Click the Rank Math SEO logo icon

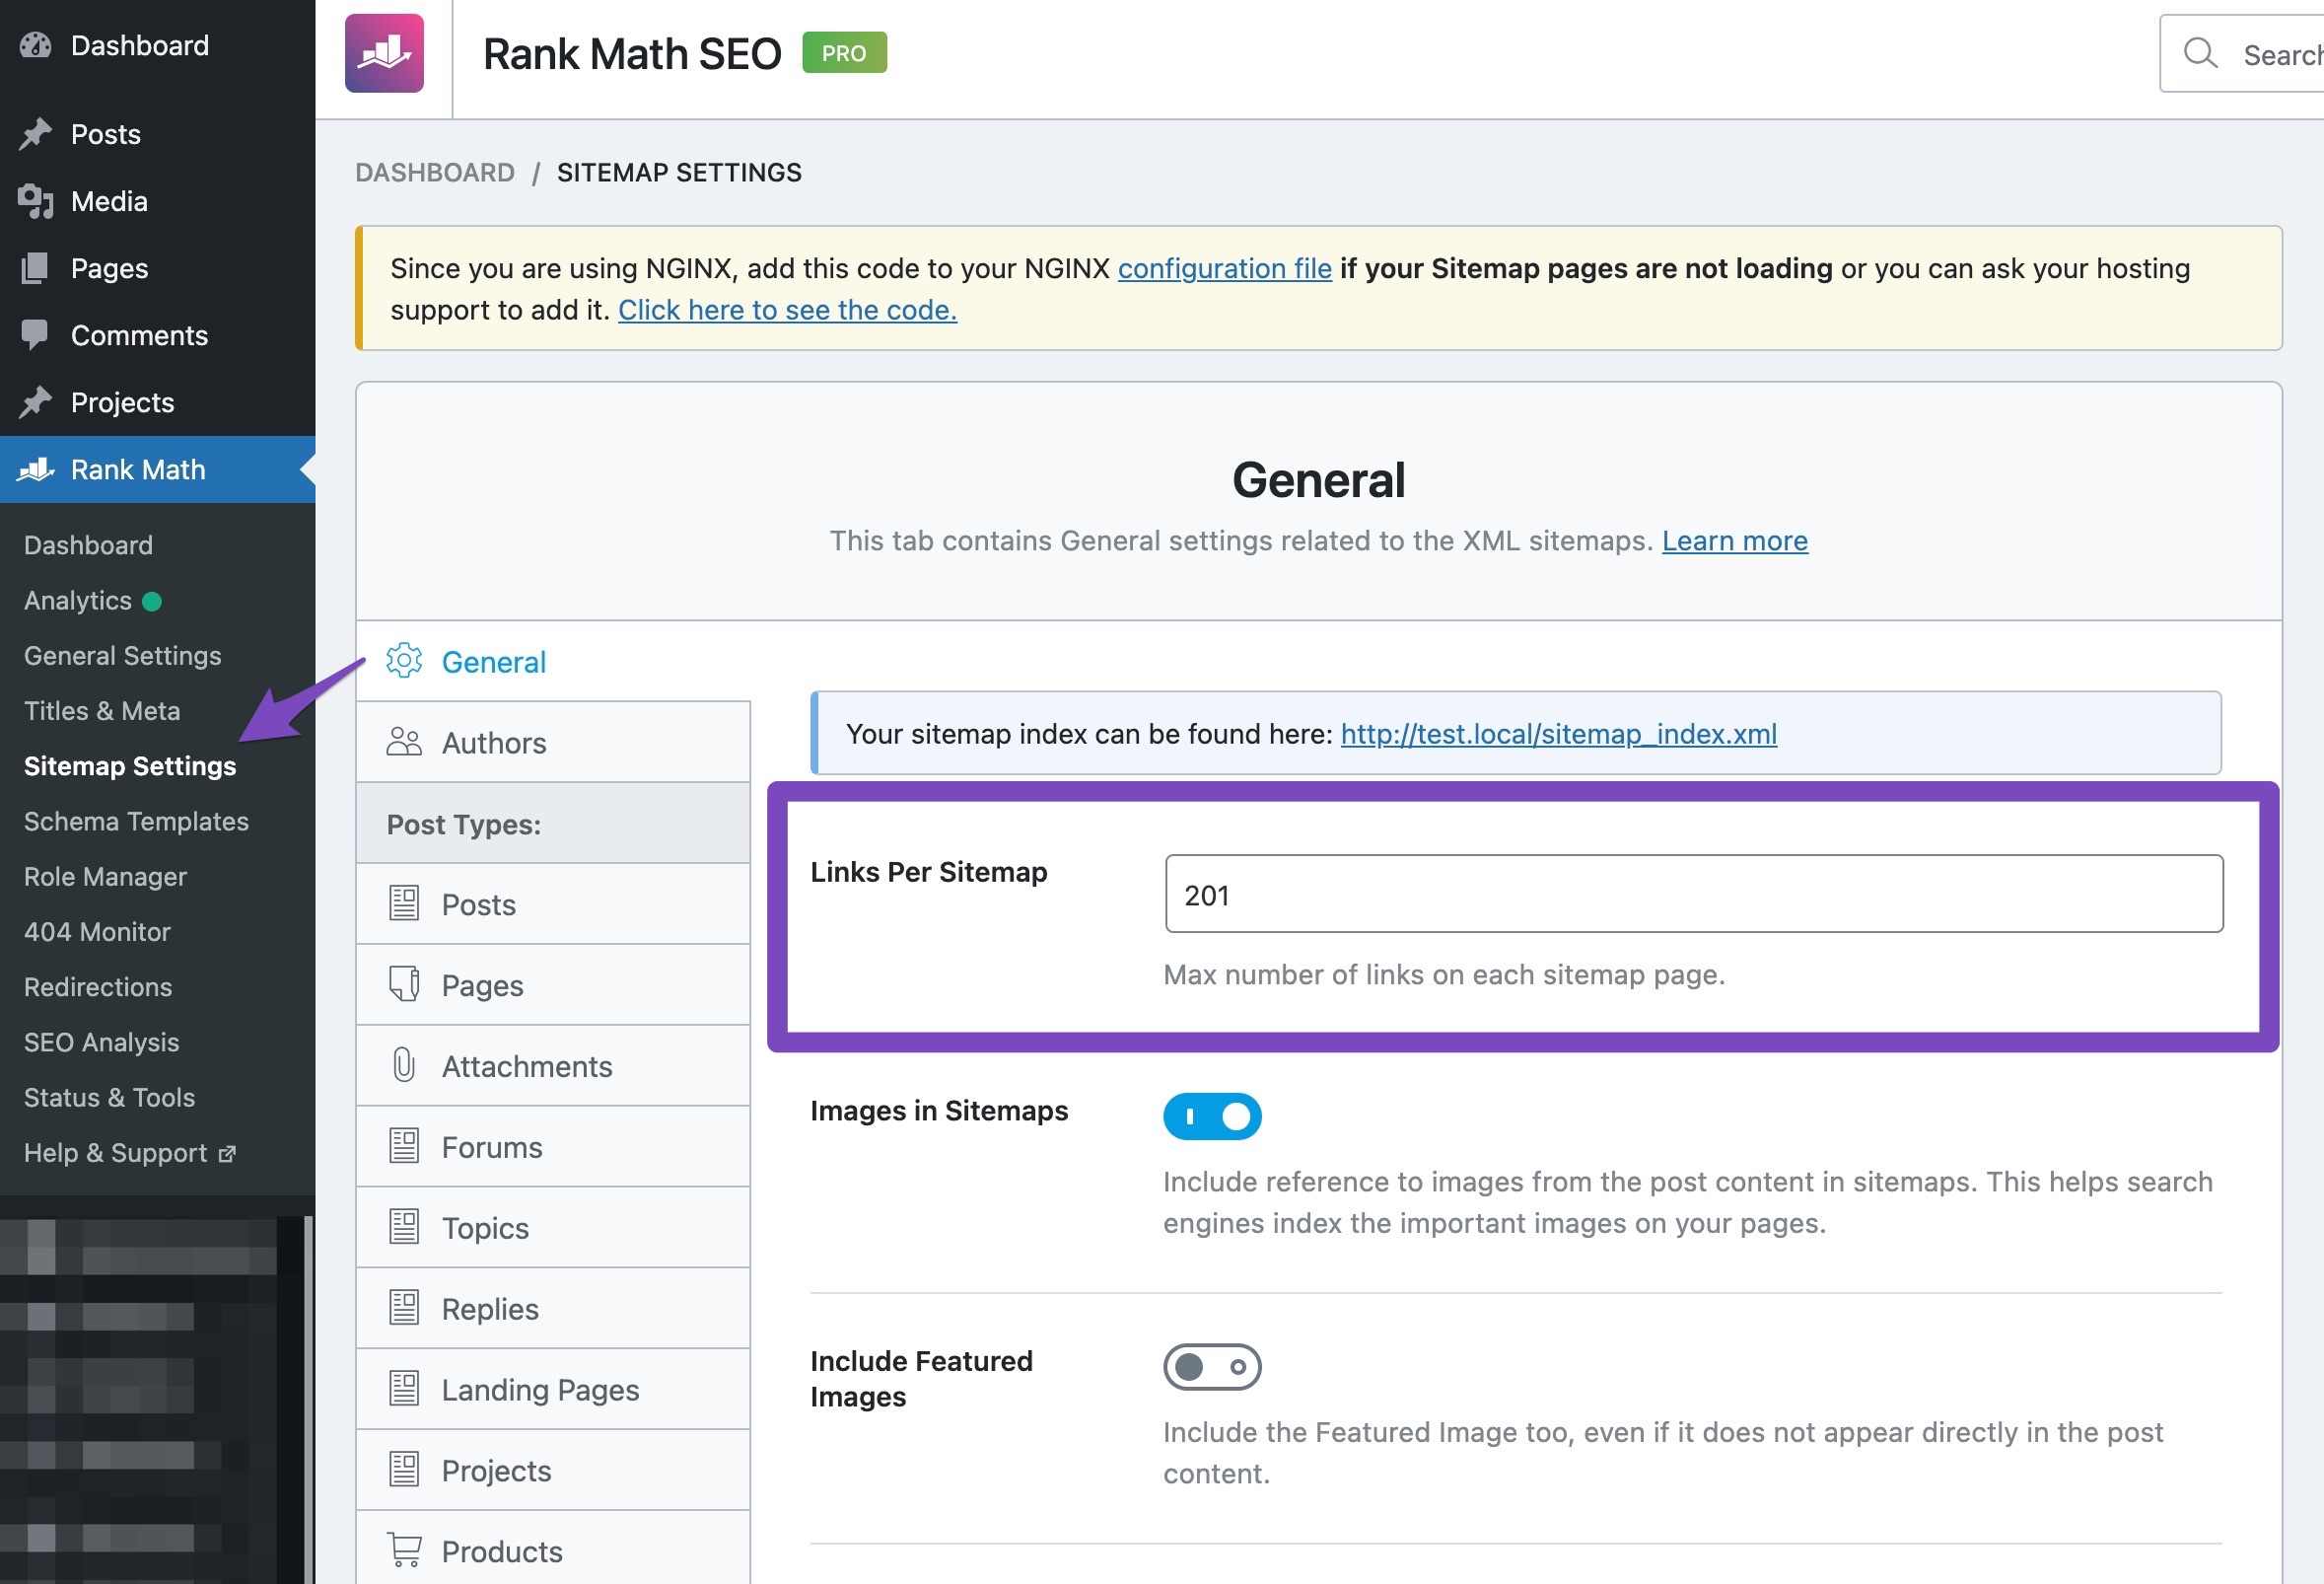coord(384,53)
